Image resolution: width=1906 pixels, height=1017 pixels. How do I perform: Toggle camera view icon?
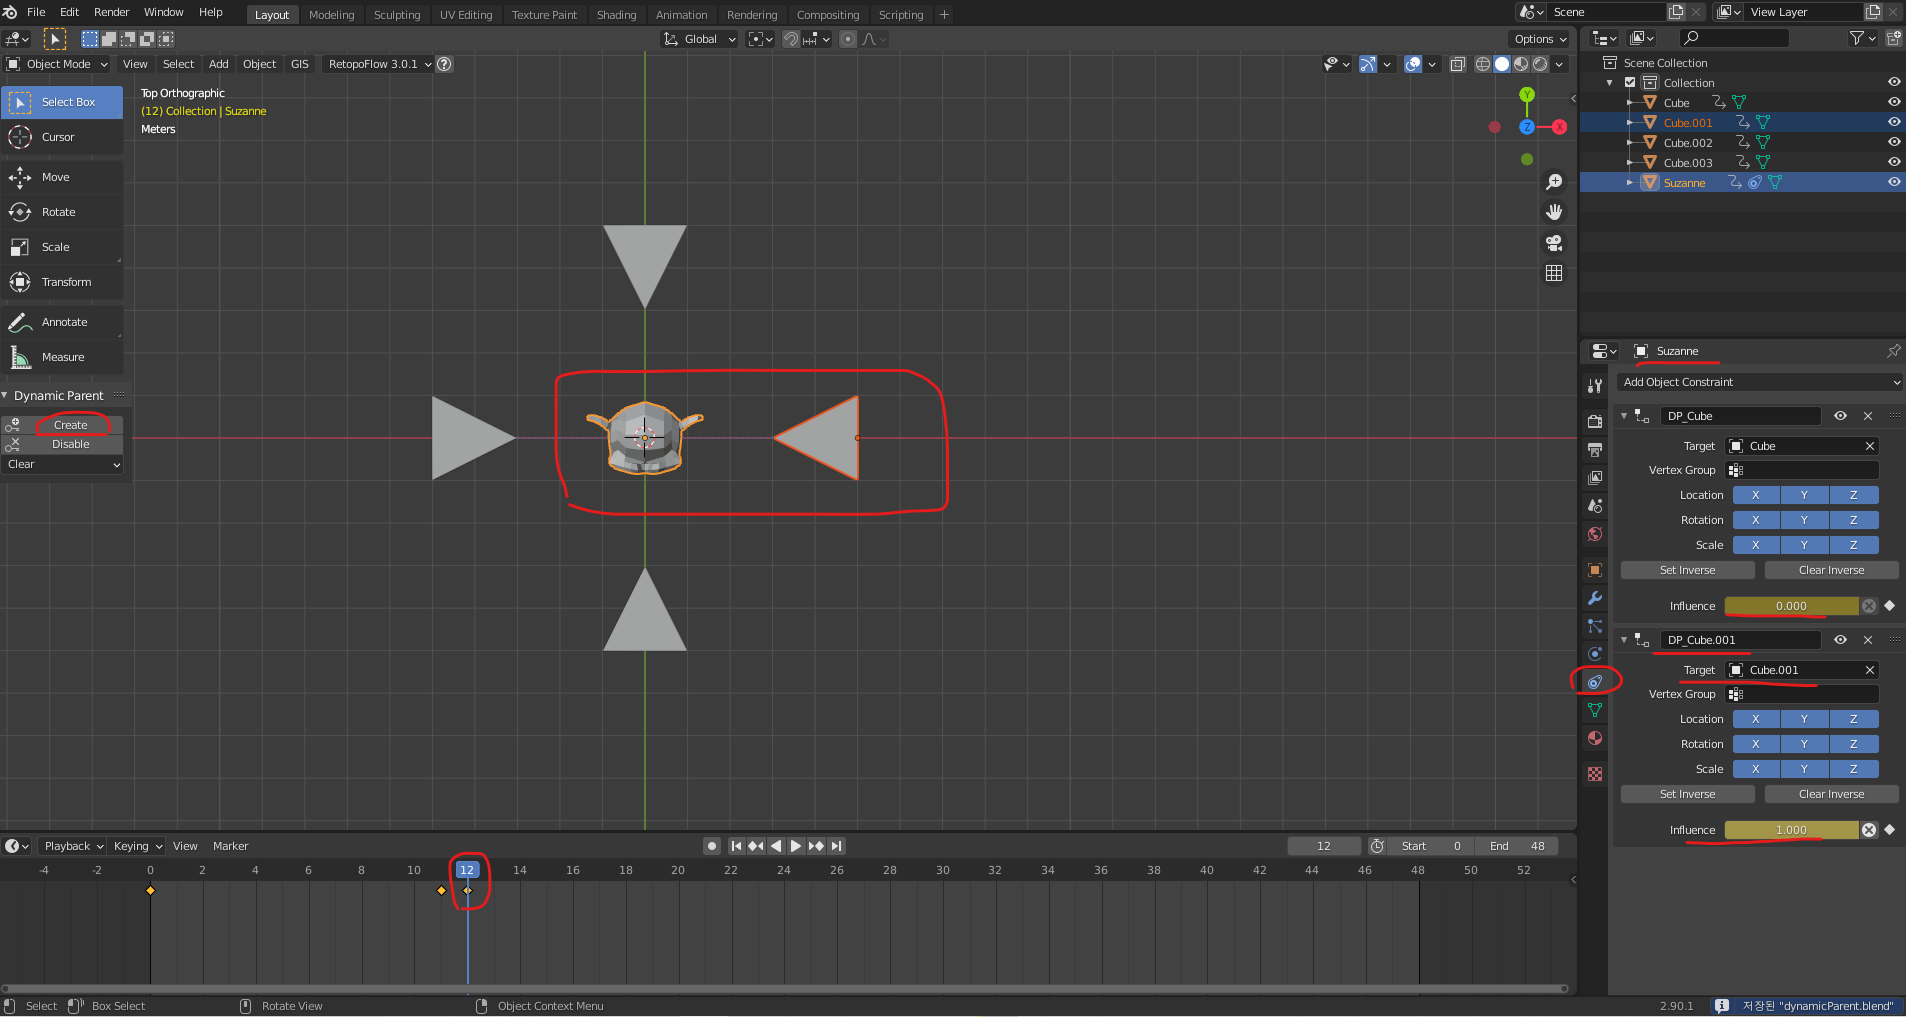[1554, 243]
